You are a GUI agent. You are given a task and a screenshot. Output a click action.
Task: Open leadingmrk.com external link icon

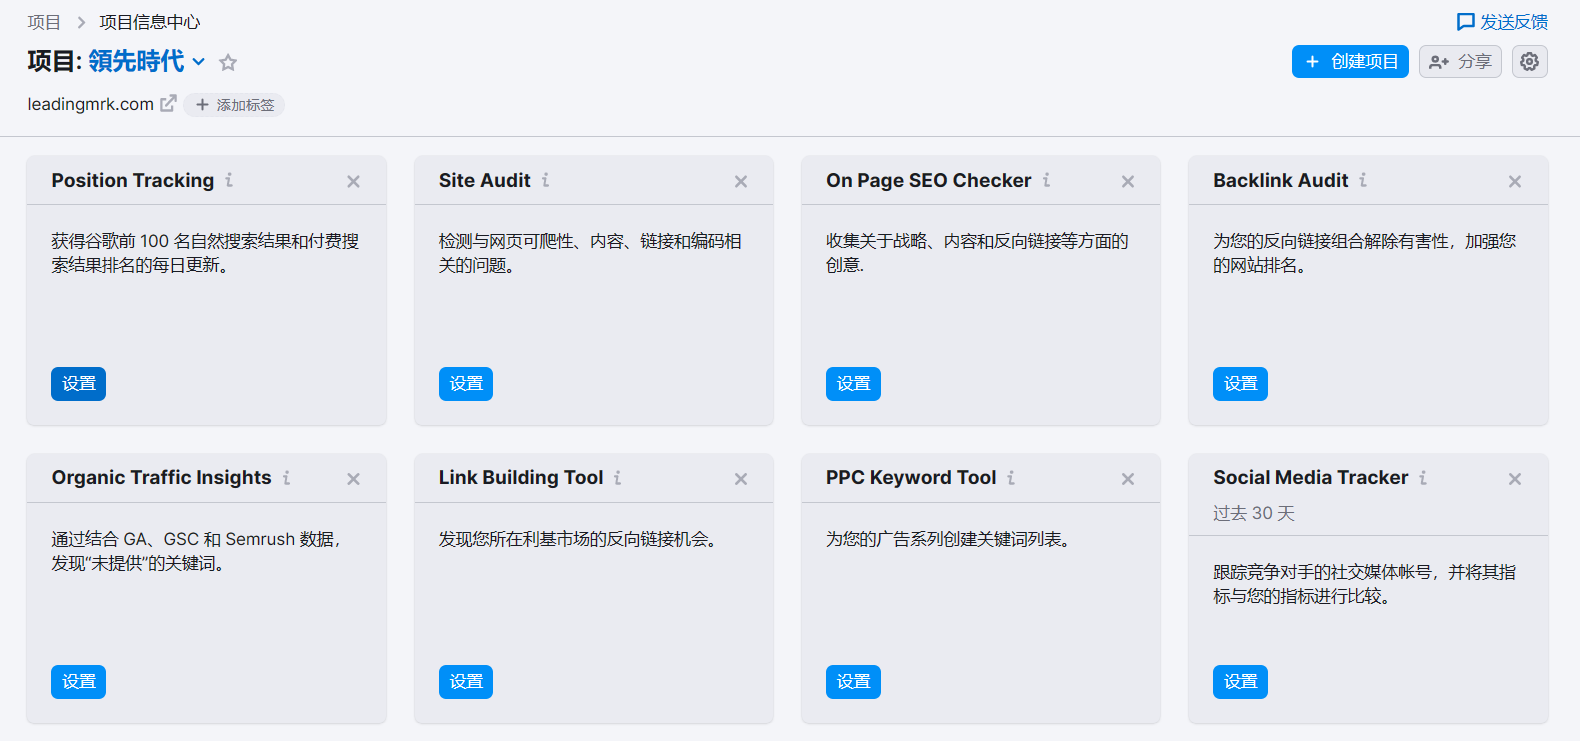(x=168, y=103)
